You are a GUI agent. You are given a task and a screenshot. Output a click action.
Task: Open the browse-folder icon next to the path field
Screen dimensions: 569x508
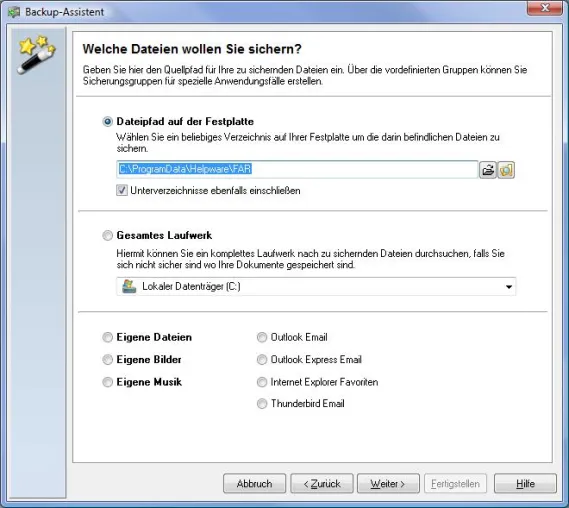[x=488, y=170]
